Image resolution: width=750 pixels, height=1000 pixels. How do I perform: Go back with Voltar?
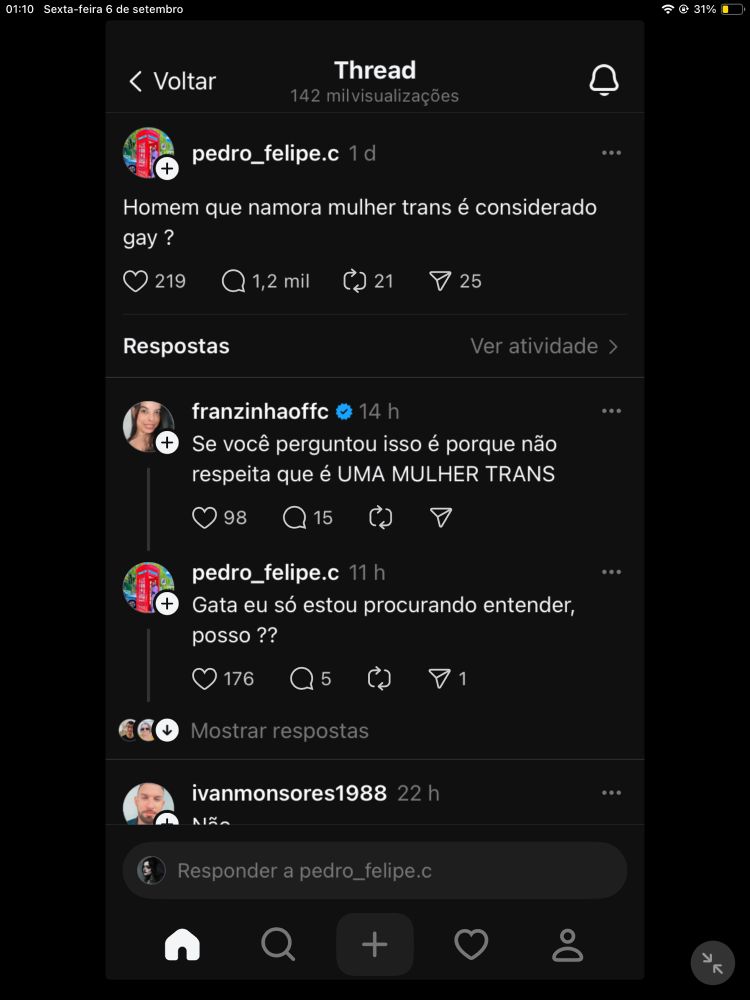172,81
